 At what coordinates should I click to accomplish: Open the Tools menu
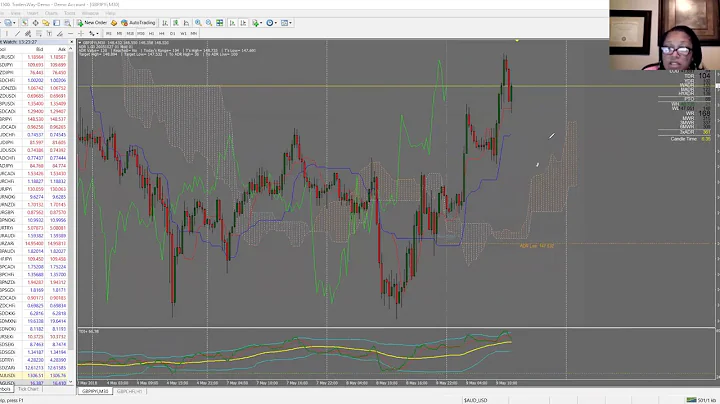tap(69, 13)
